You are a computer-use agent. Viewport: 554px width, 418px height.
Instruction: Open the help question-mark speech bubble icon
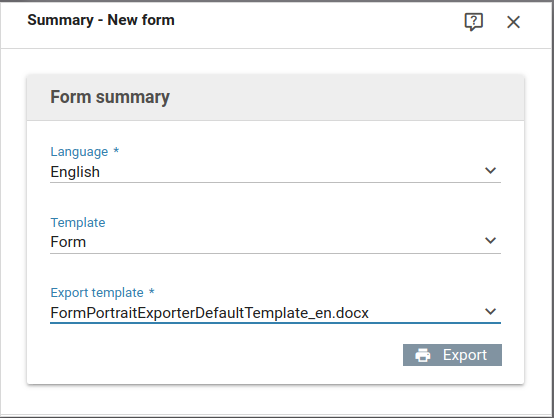pyautogui.click(x=473, y=22)
